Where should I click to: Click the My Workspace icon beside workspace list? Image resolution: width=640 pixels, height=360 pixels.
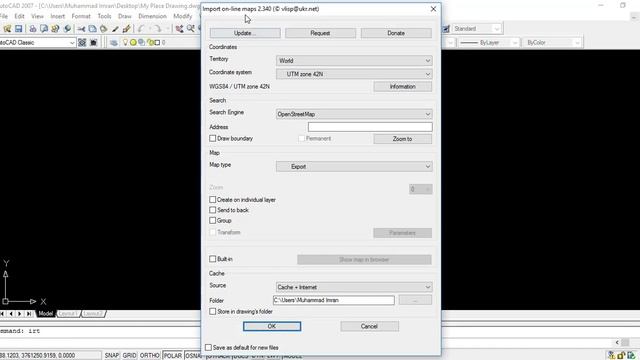[93, 42]
